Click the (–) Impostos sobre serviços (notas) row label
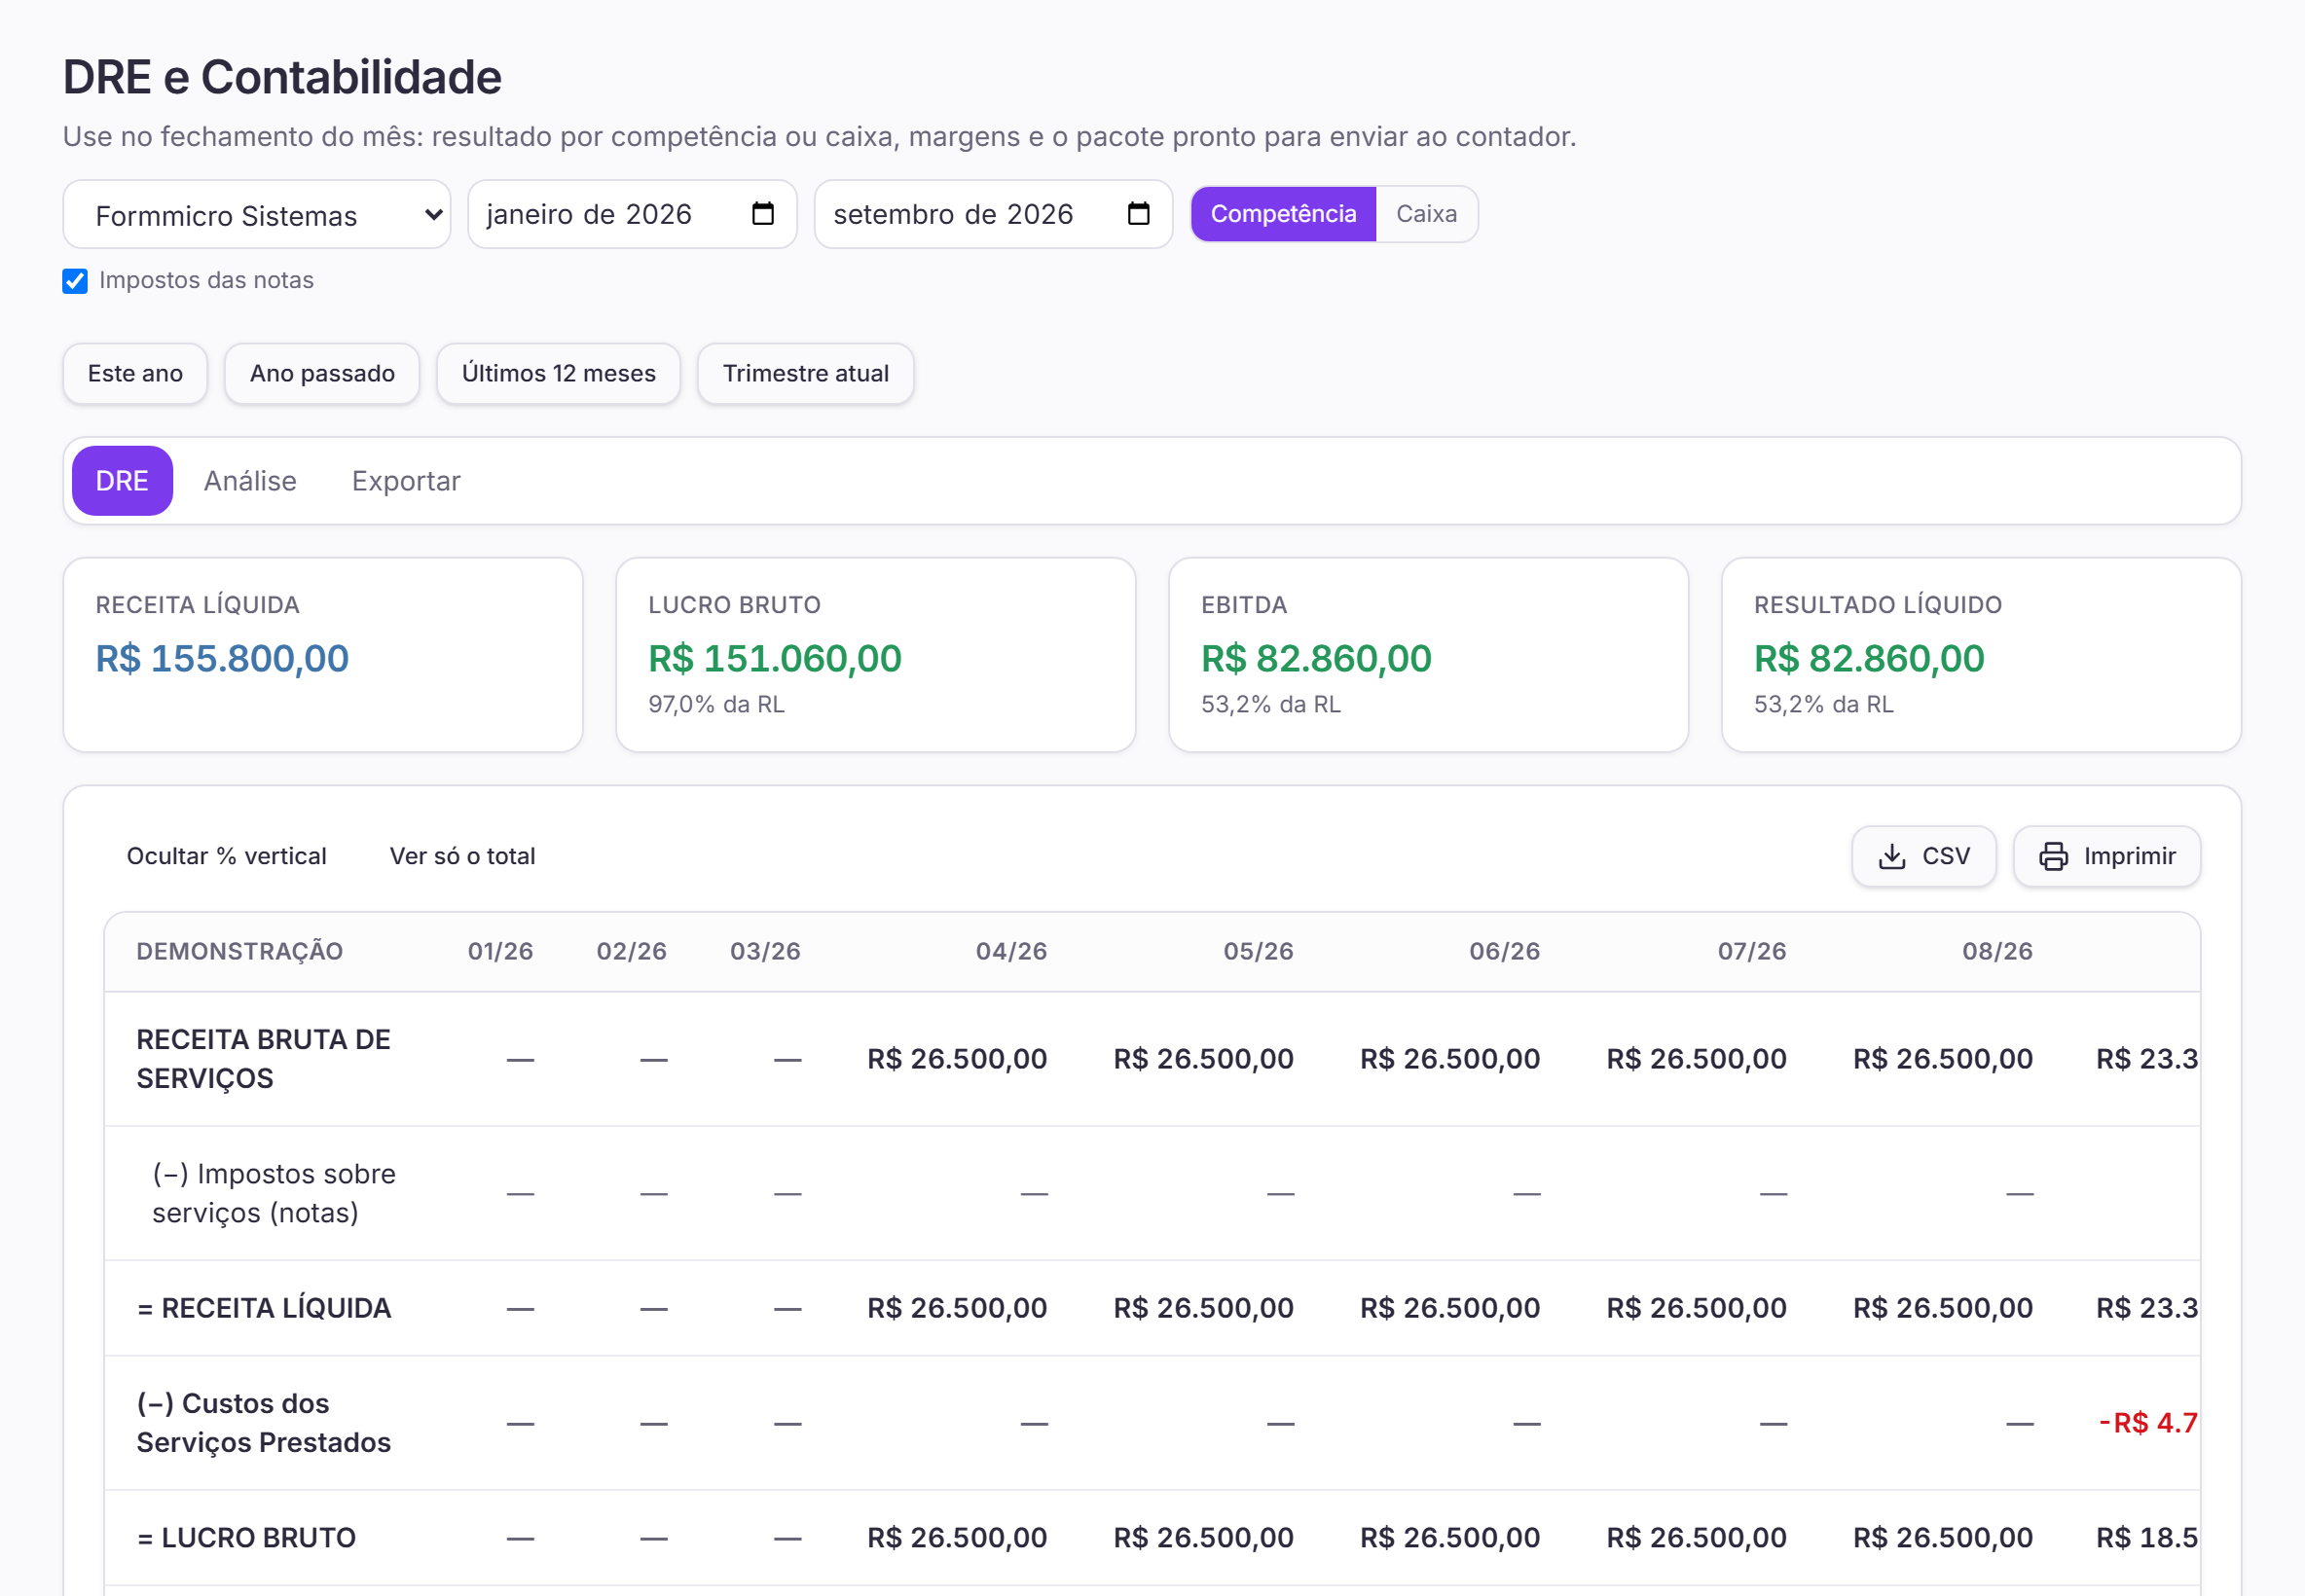Viewport: 2305px width, 1596px height. [274, 1193]
